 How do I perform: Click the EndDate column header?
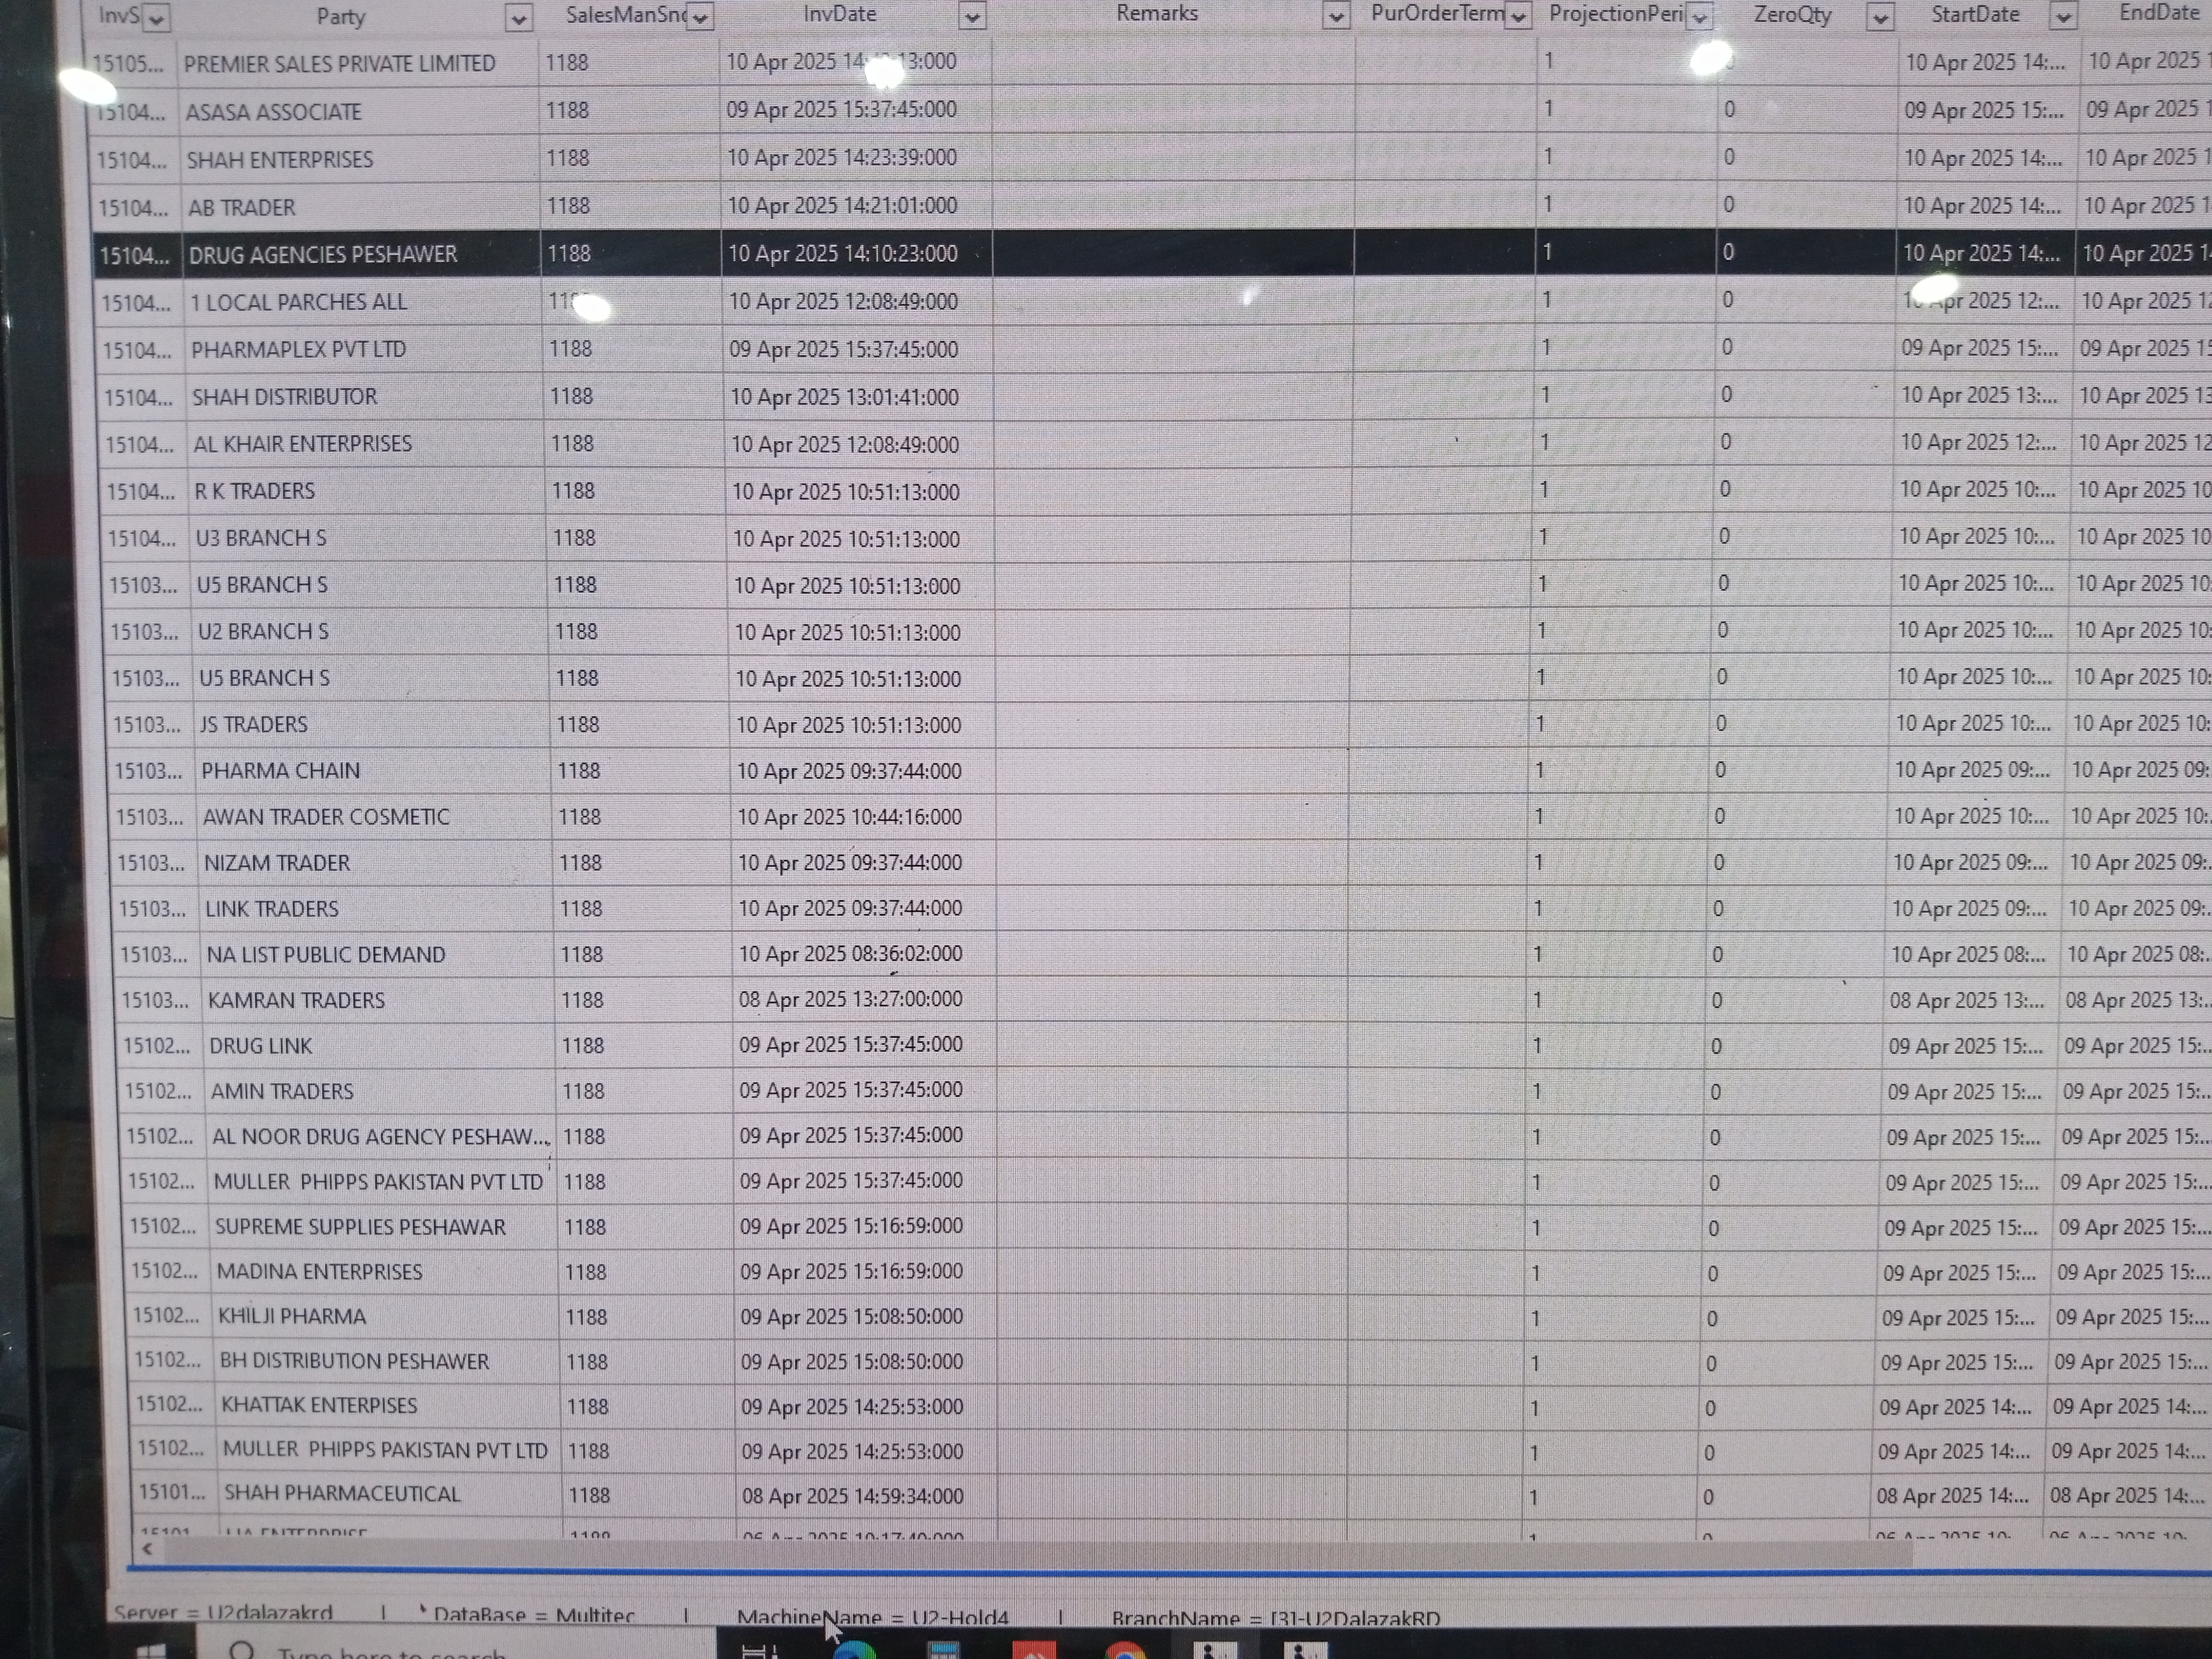pyautogui.click(x=2158, y=13)
